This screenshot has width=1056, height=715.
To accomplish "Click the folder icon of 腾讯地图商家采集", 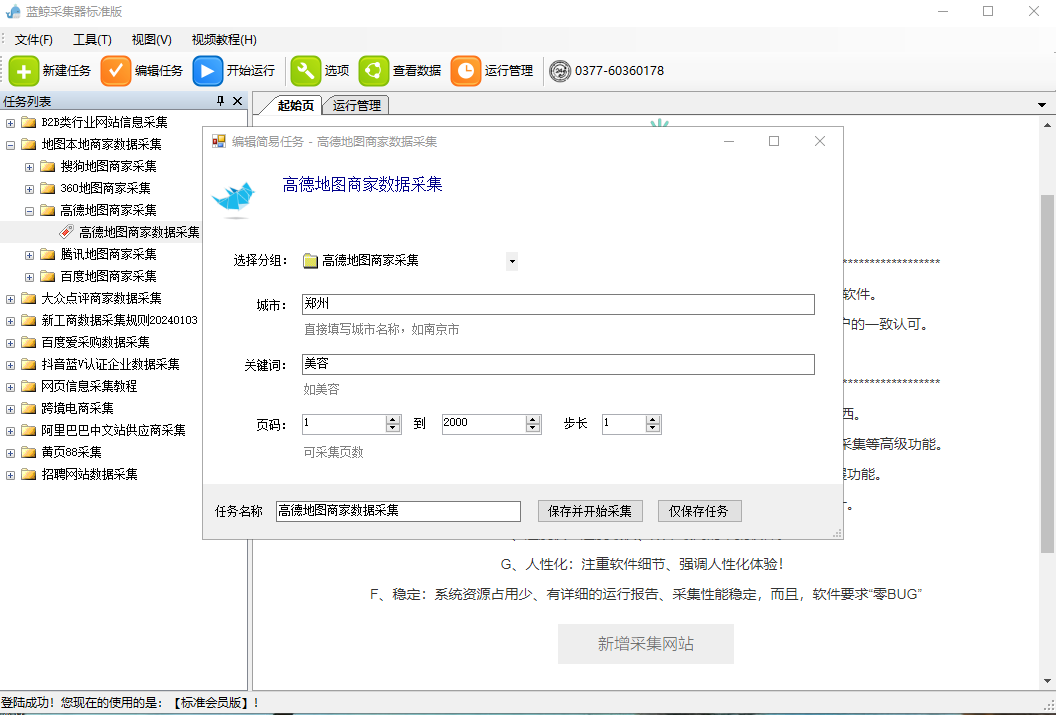I will (47, 254).
